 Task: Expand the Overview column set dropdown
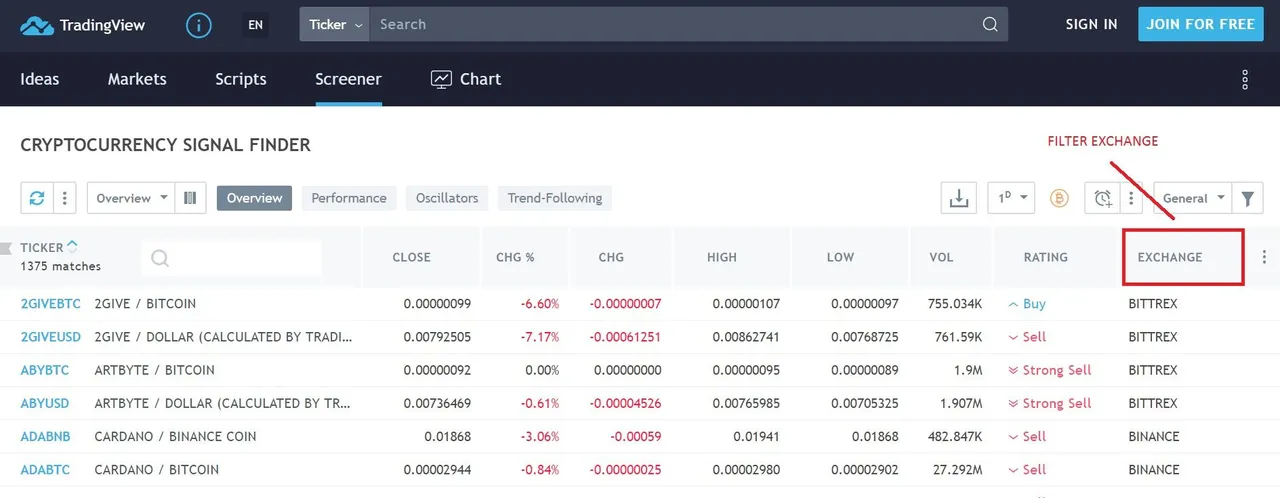point(131,198)
